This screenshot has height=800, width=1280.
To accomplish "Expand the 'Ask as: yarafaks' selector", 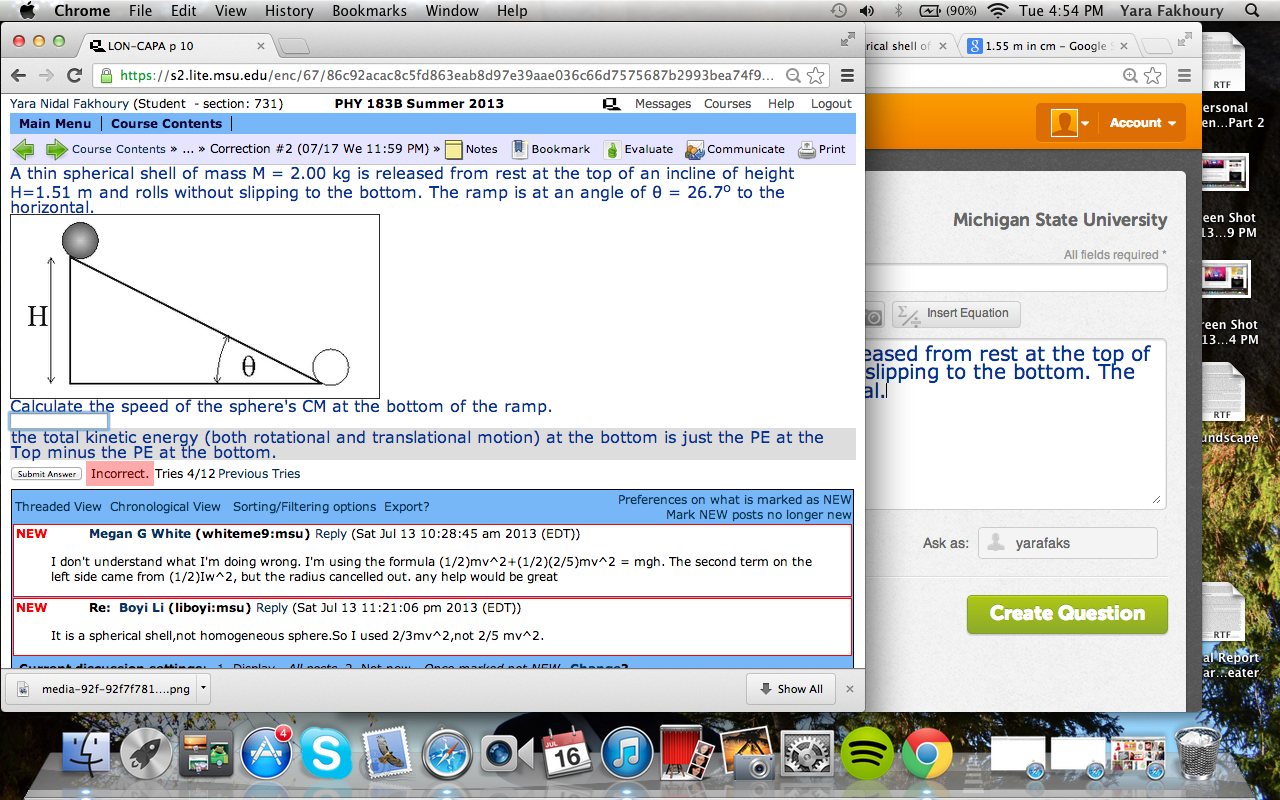I will (x=1068, y=542).
